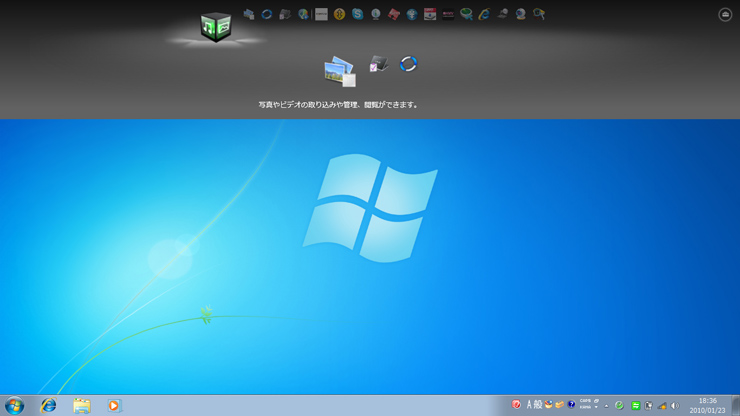Click the gold Bluetooth icon in launcher
740x416 pixels.
tap(339, 14)
